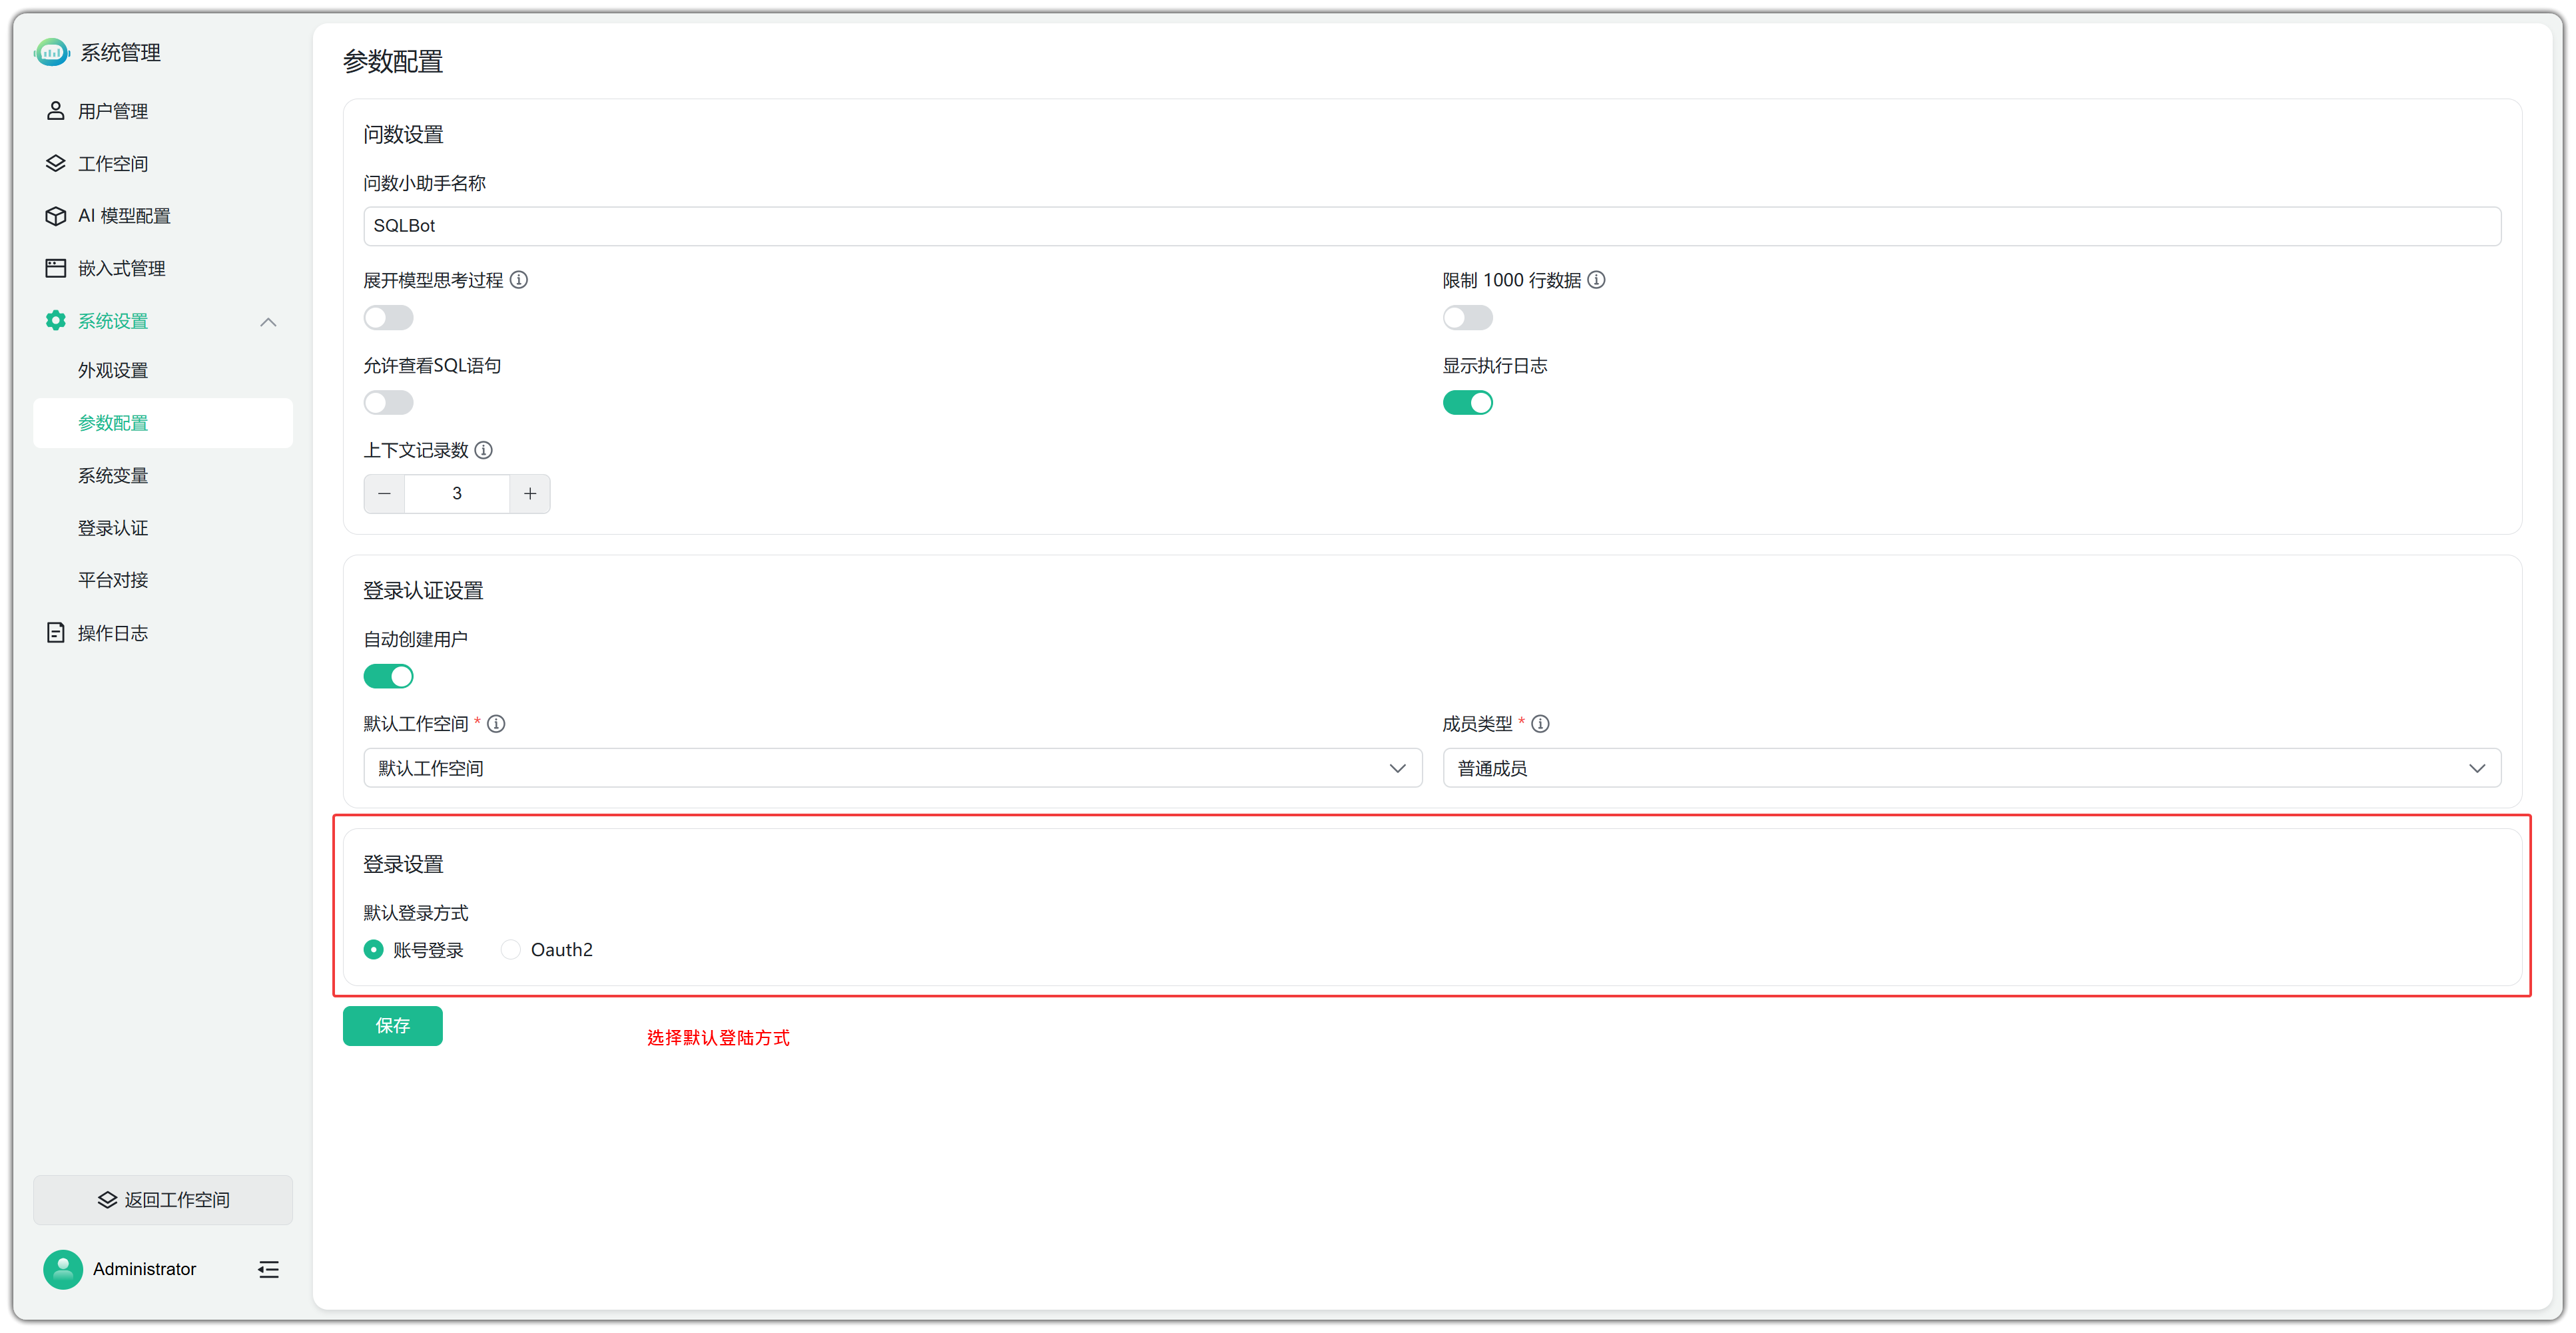The image size is (2576, 1333).
Task: Click info icon beside 默认工作空间 label
Action: click(x=497, y=724)
